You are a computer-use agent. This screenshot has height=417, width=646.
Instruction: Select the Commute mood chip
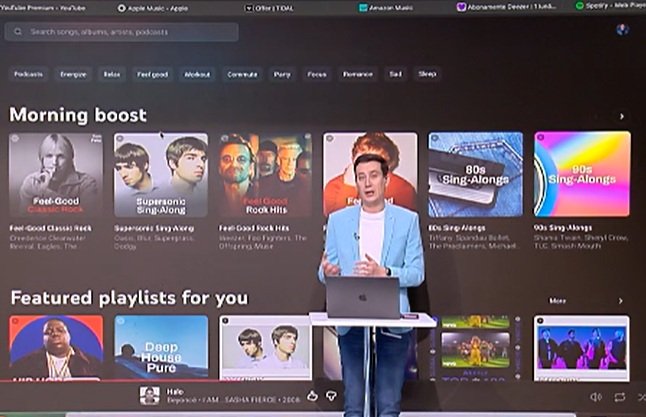pos(242,75)
